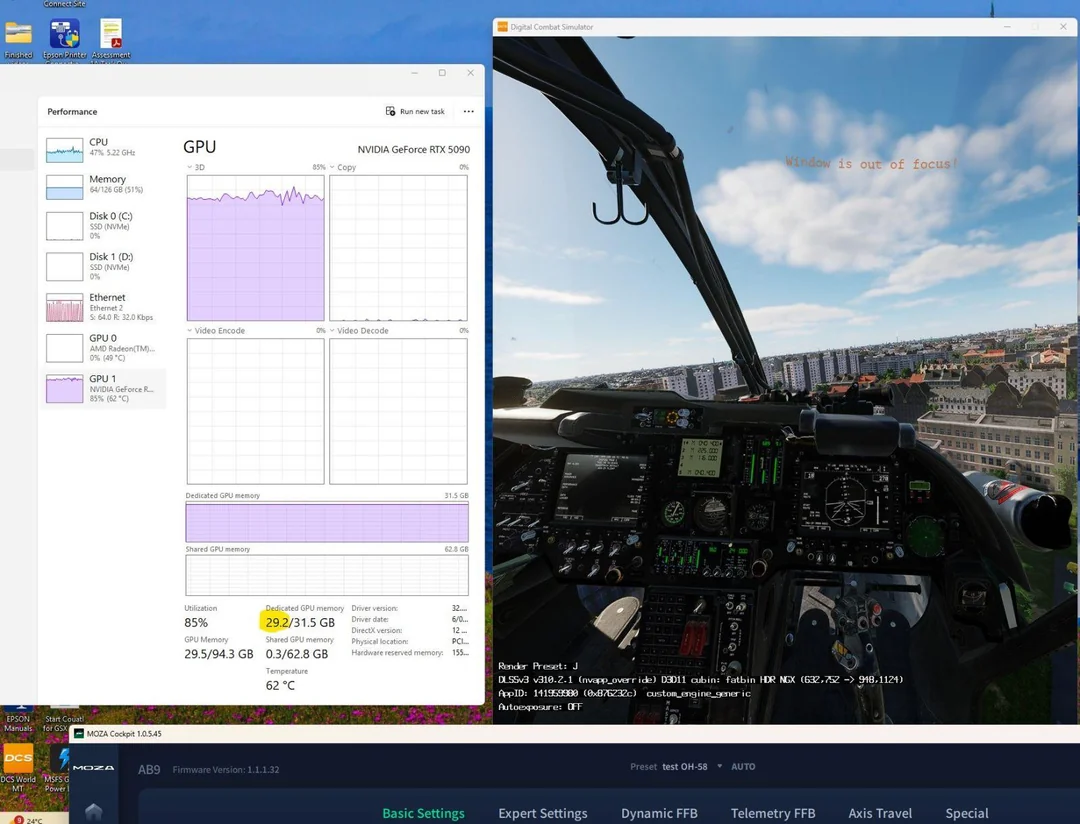Open the Finished folder on desktop
The height and width of the screenshot is (824, 1080).
click(19, 40)
